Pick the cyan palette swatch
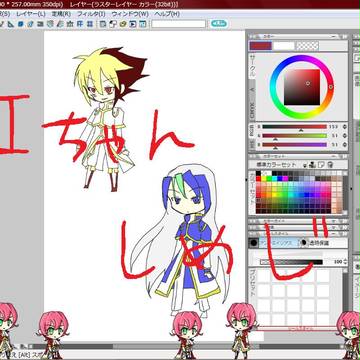360x360 pixels. click(274, 179)
